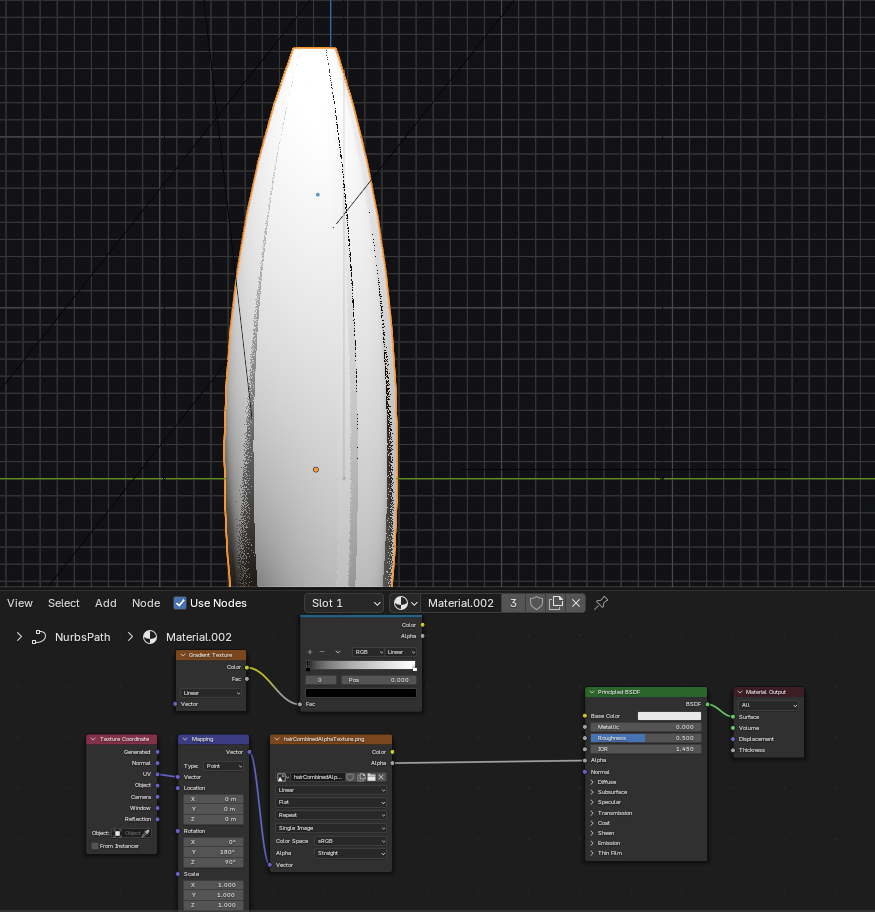The height and width of the screenshot is (912, 875).
Task: Open image file with the folder icon
Action: (x=371, y=777)
